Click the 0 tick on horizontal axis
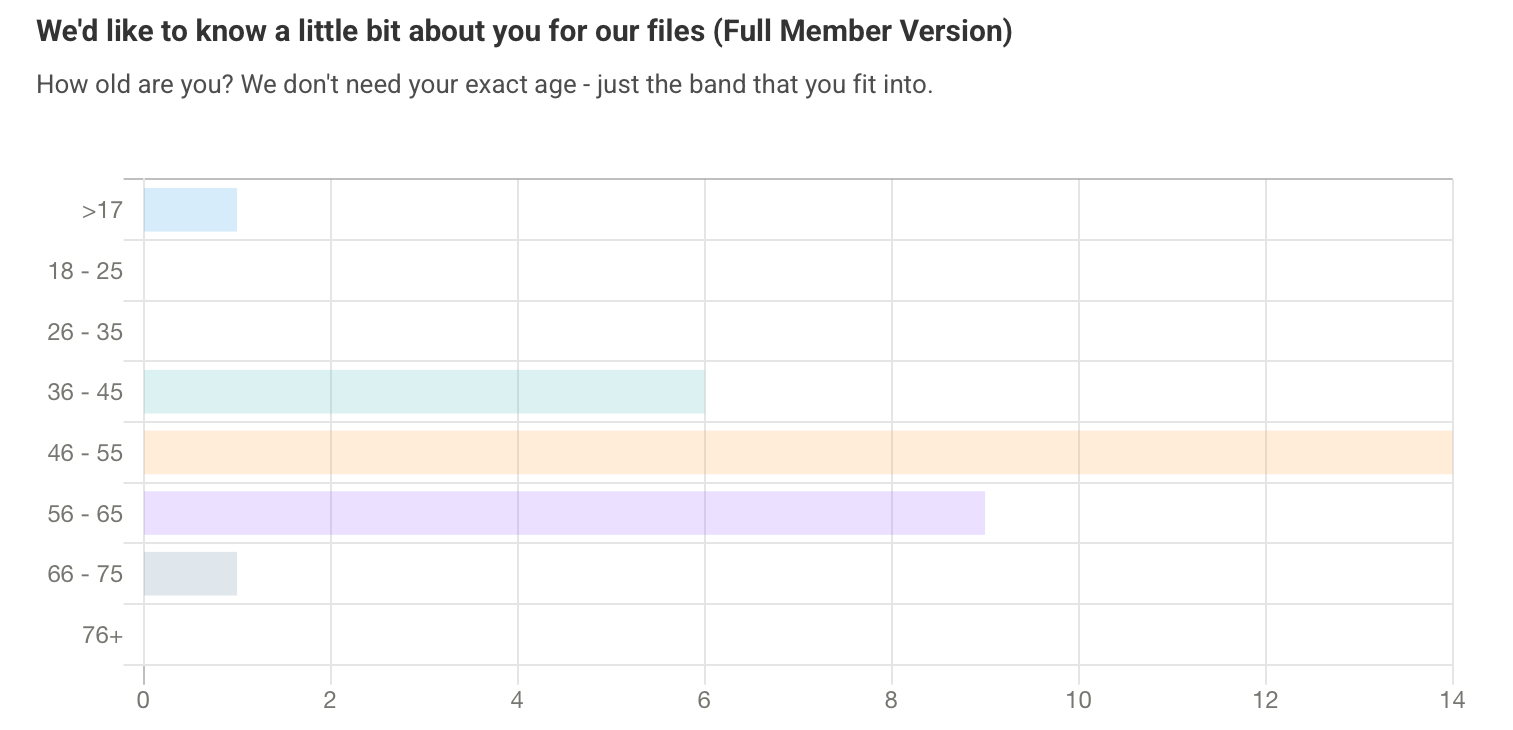Screen dimensions: 1513x730 tap(144, 700)
